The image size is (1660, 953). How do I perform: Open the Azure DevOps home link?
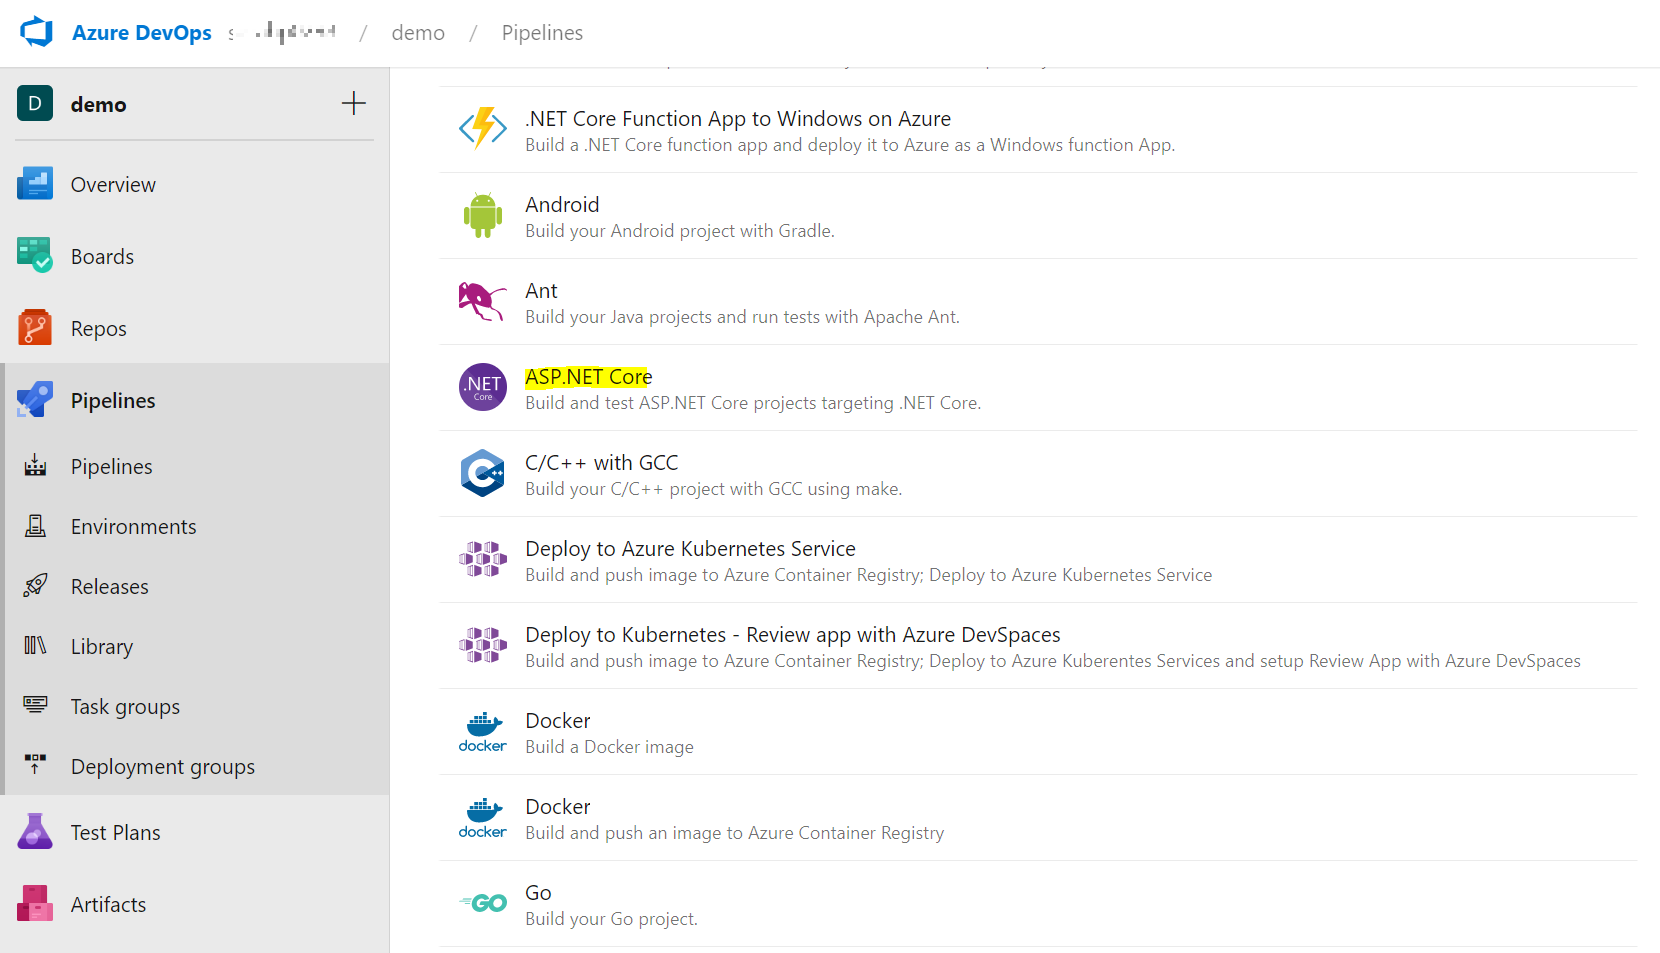pos(141,33)
